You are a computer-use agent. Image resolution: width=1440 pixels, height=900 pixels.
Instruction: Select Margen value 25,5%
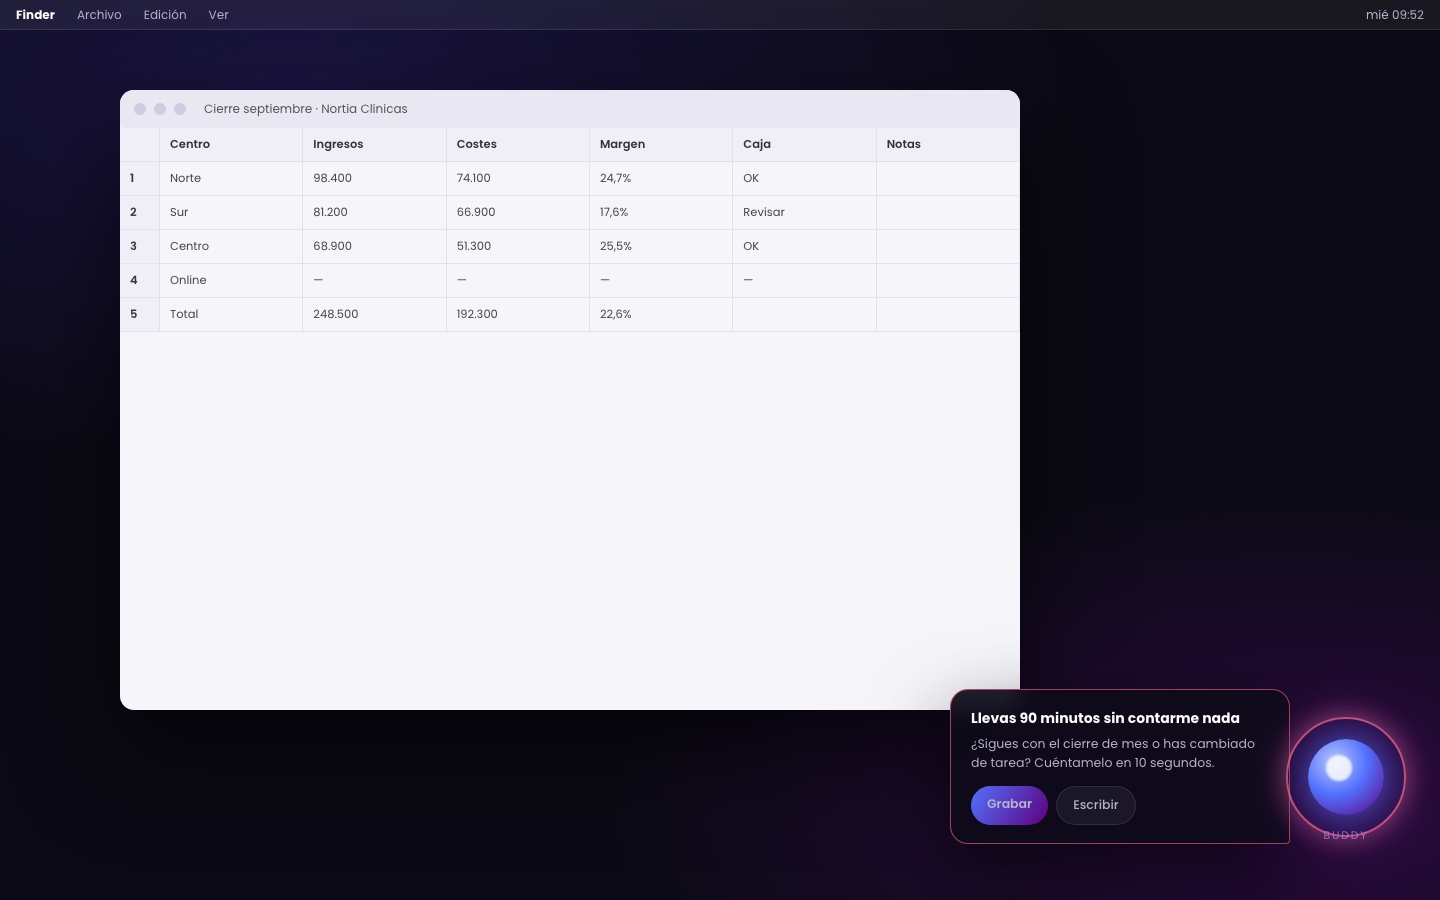point(661,246)
